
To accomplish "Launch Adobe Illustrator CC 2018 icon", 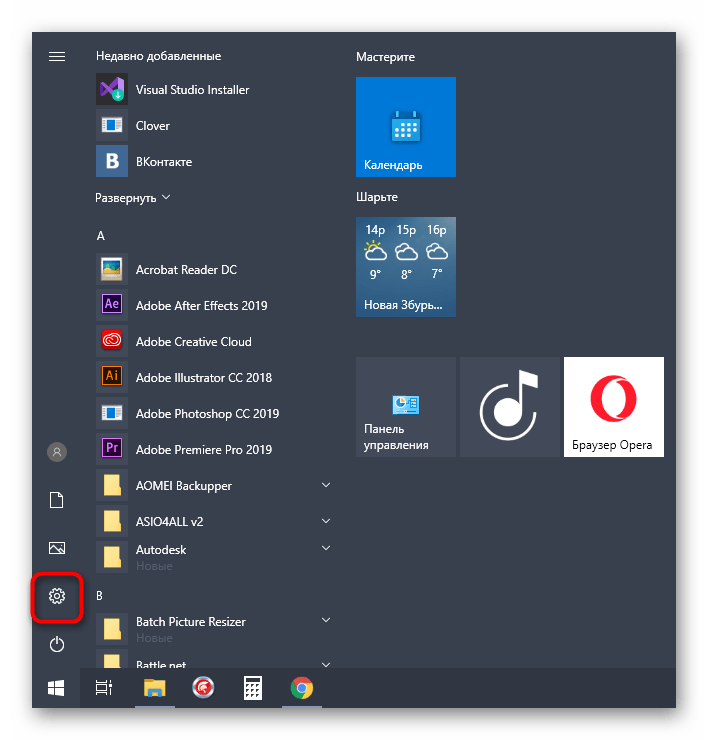I will pyautogui.click(x=112, y=377).
